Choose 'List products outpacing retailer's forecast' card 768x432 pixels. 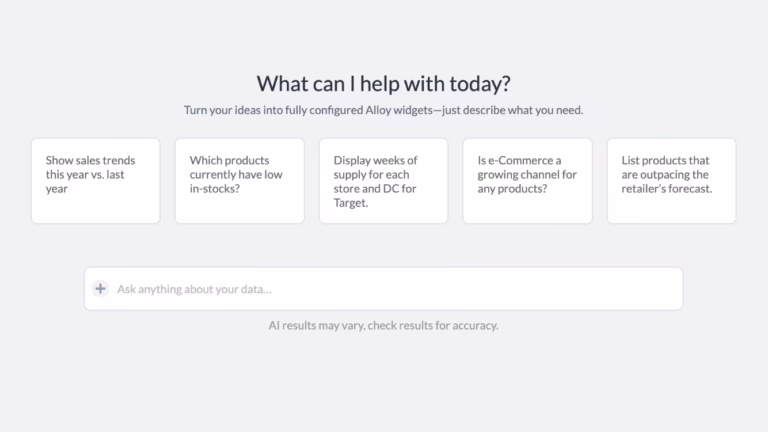(x=671, y=181)
